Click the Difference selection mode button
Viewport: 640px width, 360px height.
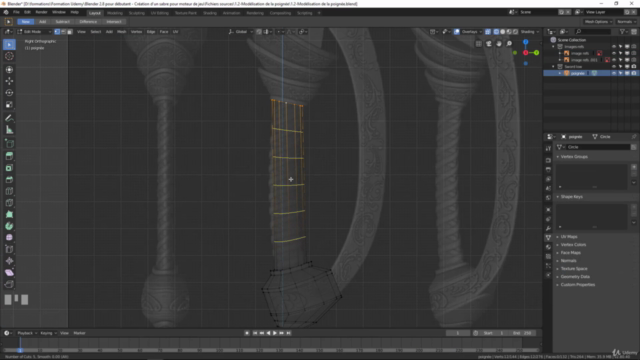(x=88, y=22)
